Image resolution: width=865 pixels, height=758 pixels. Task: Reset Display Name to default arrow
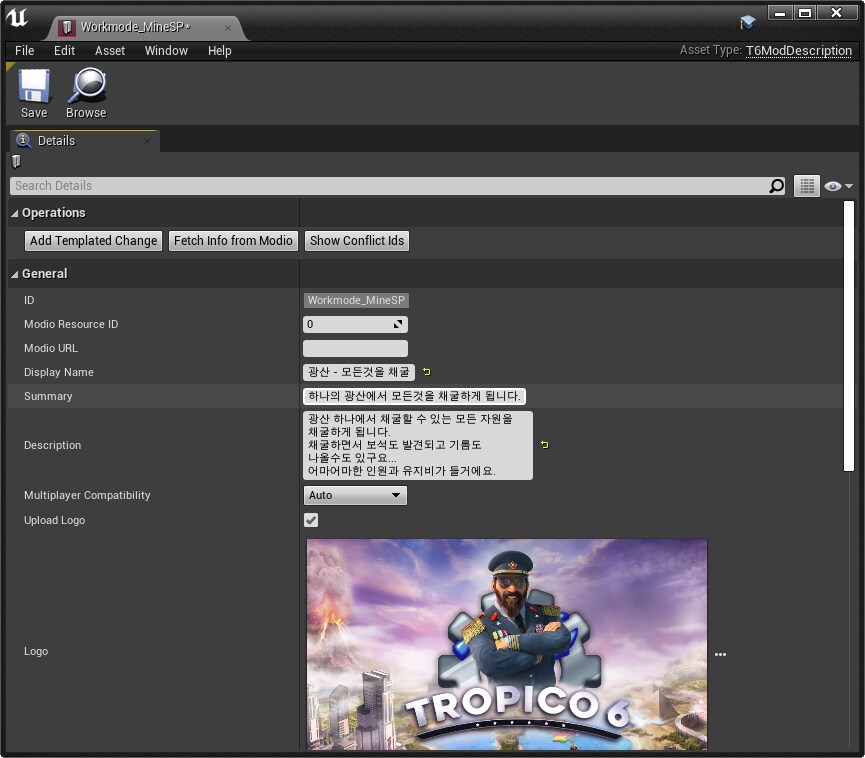tap(426, 372)
